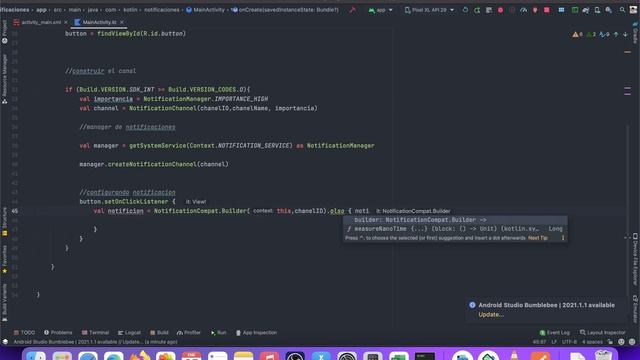Open the Emulator side panel
Image resolution: width=640 pixels, height=360 pixels.
pos(635,309)
